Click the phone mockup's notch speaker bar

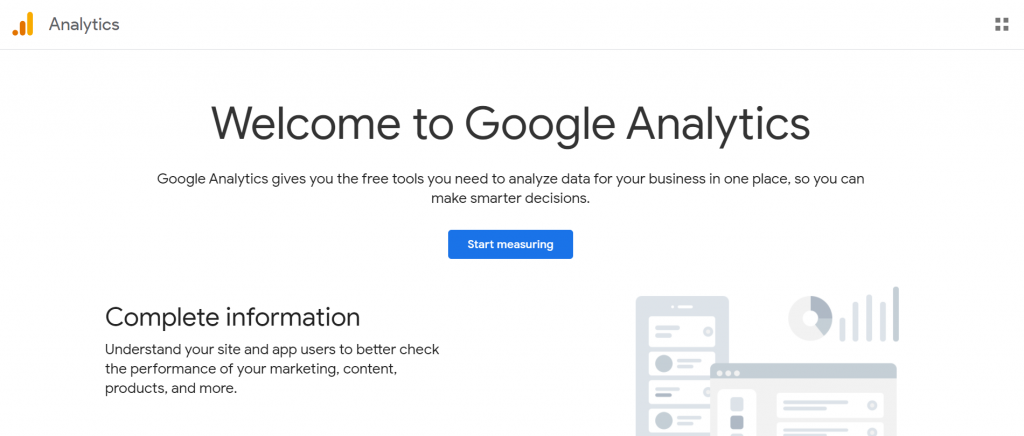click(683, 306)
